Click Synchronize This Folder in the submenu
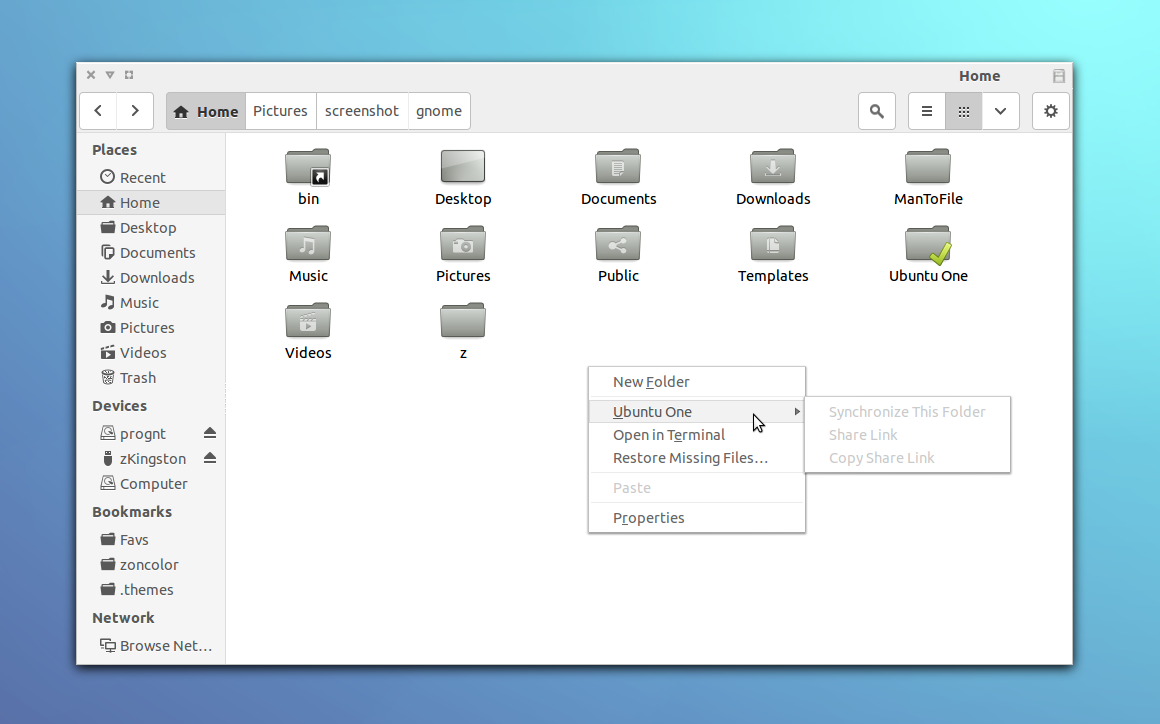Image resolution: width=1160 pixels, height=724 pixels. (908, 412)
